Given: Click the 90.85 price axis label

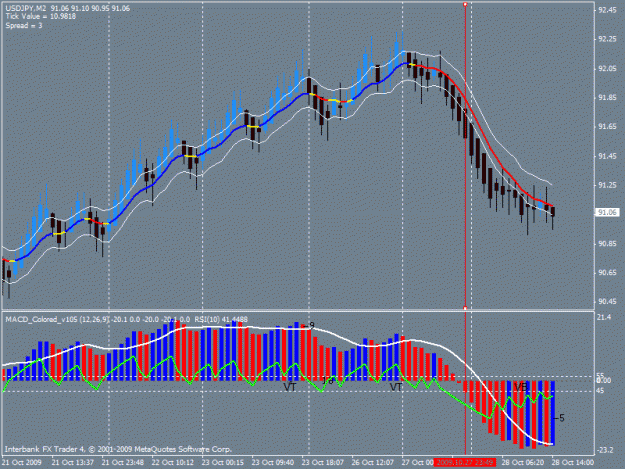Looking at the screenshot, I should pos(607,243).
